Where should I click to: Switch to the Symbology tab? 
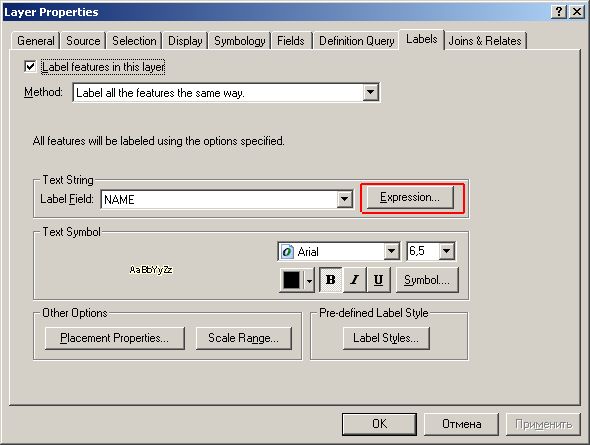coord(240,41)
